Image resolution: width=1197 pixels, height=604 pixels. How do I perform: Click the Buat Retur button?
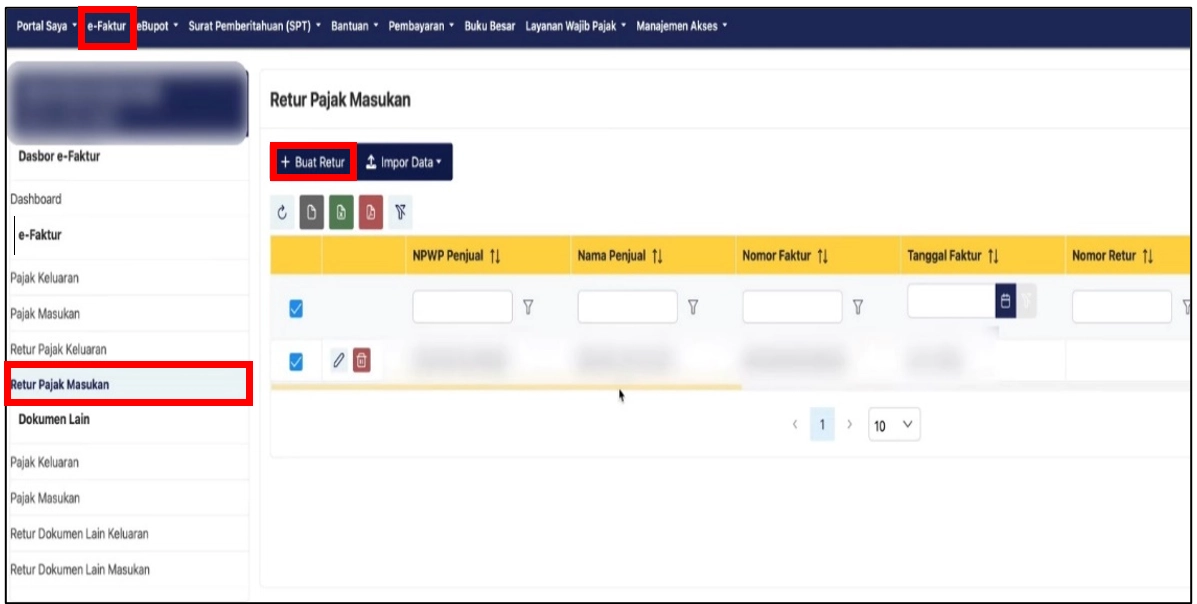coord(313,162)
